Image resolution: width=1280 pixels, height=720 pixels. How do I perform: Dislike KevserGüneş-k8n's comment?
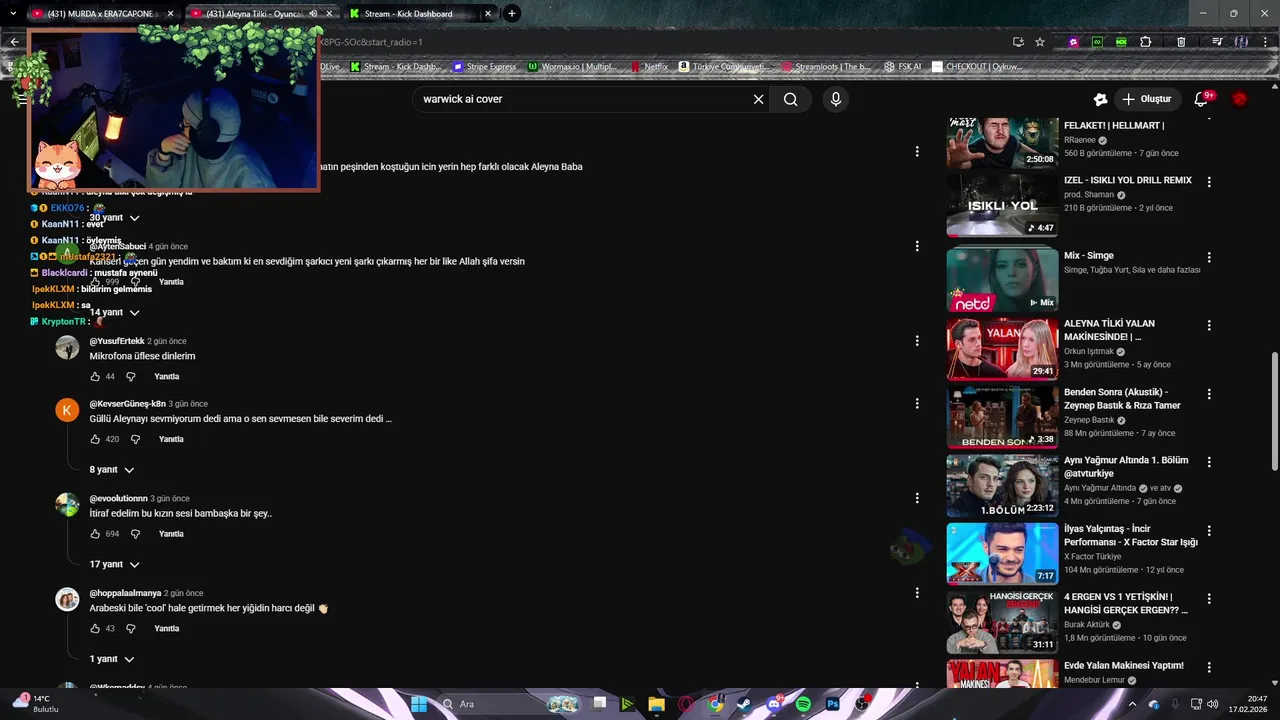tap(135, 439)
